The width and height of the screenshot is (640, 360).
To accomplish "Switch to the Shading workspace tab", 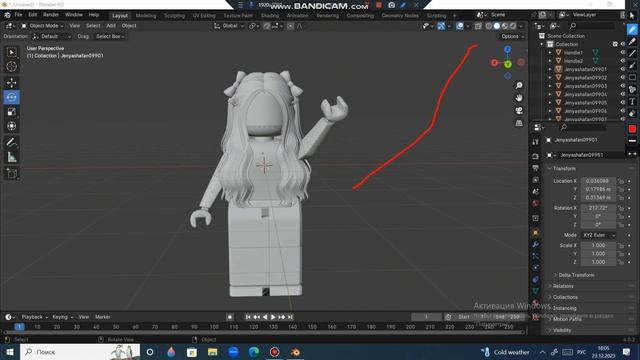I will coord(270,16).
